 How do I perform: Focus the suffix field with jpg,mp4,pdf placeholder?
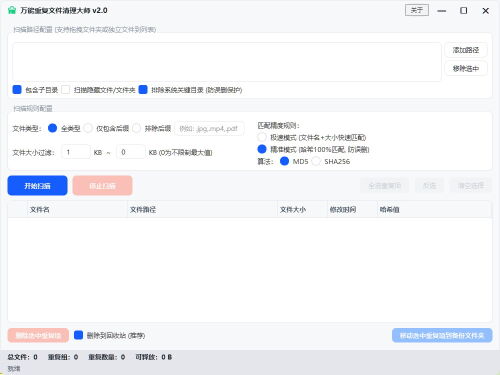(x=209, y=129)
